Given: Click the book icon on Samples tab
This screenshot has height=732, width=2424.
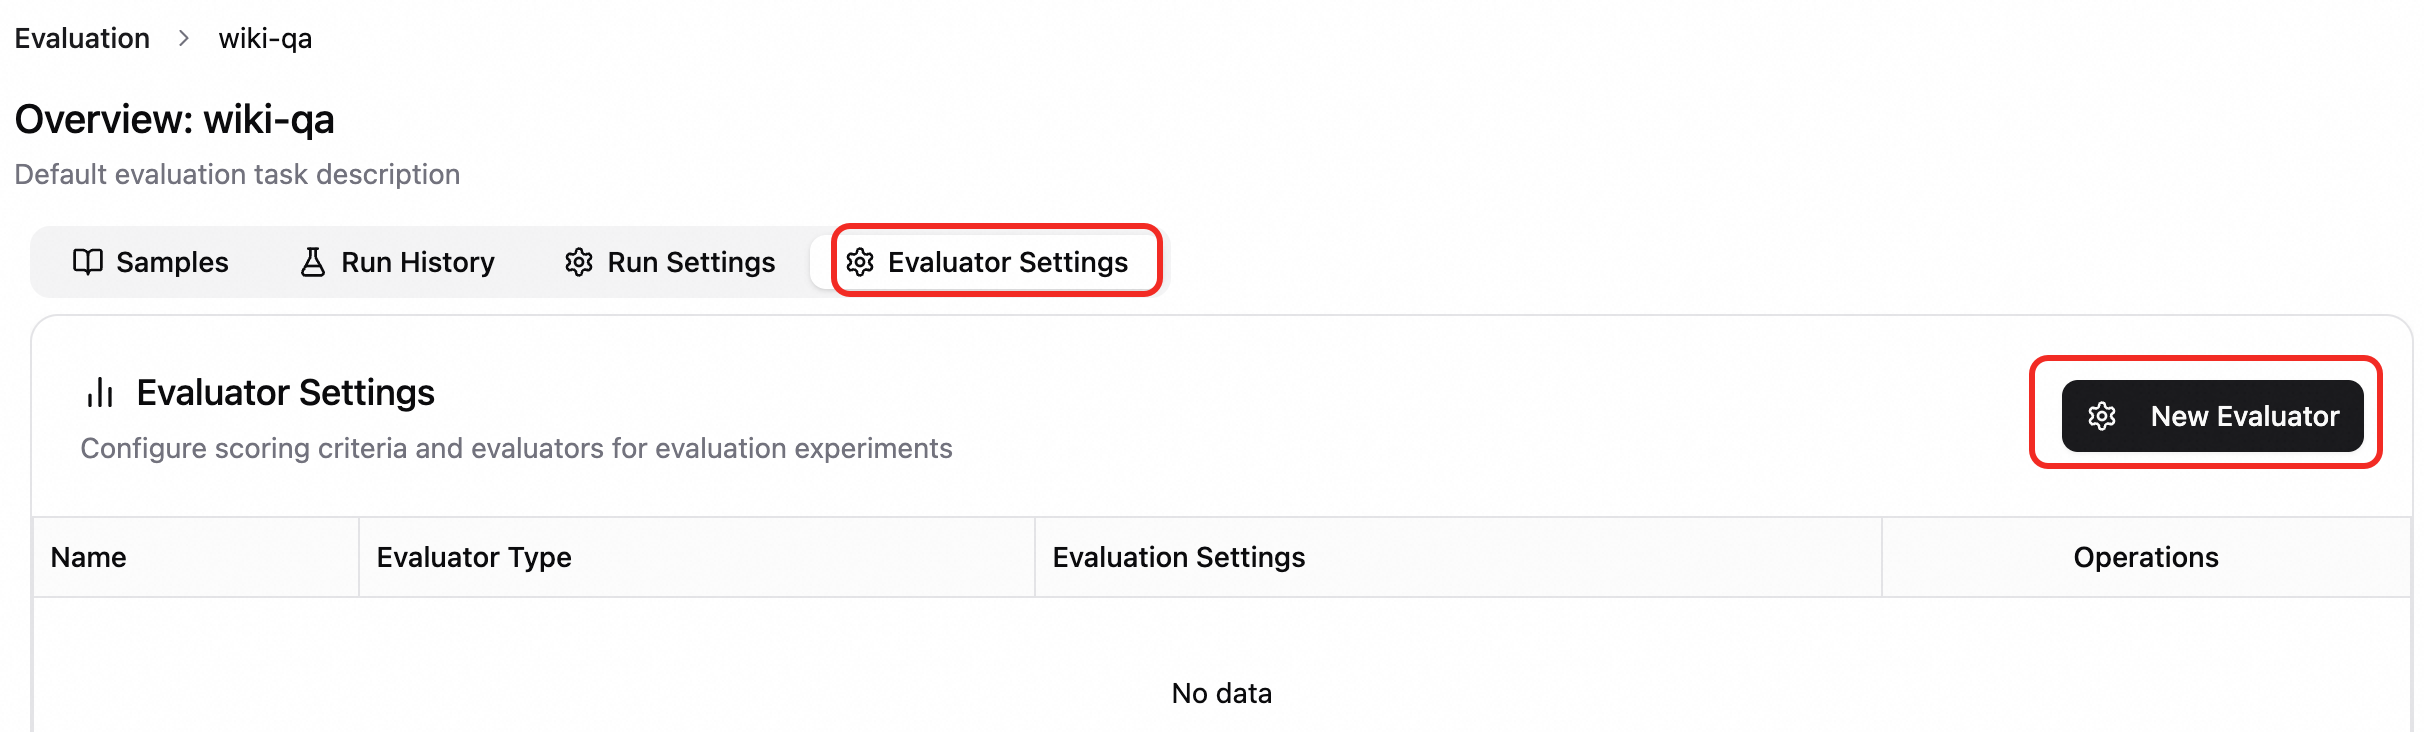Looking at the screenshot, I should pyautogui.click(x=88, y=262).
